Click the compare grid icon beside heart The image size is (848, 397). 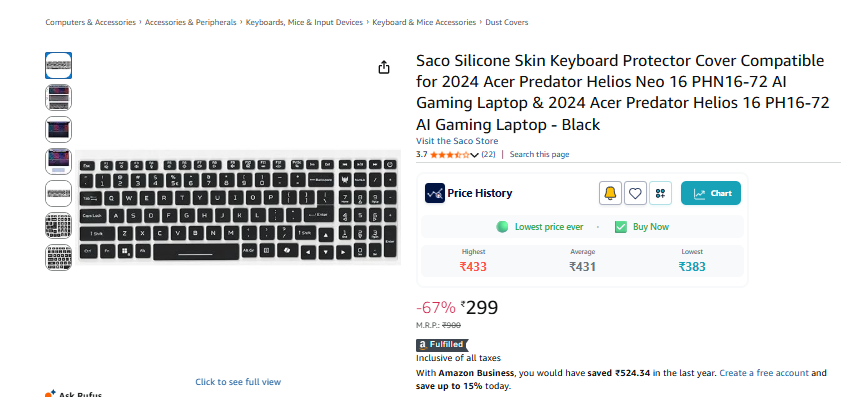tap(660, 193)
